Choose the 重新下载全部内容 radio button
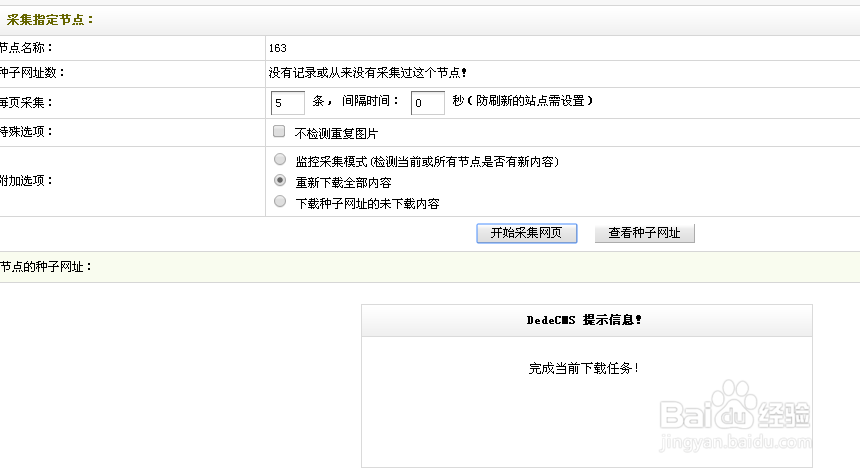Viewport: 860px width, 472px height. click(280, 181)
